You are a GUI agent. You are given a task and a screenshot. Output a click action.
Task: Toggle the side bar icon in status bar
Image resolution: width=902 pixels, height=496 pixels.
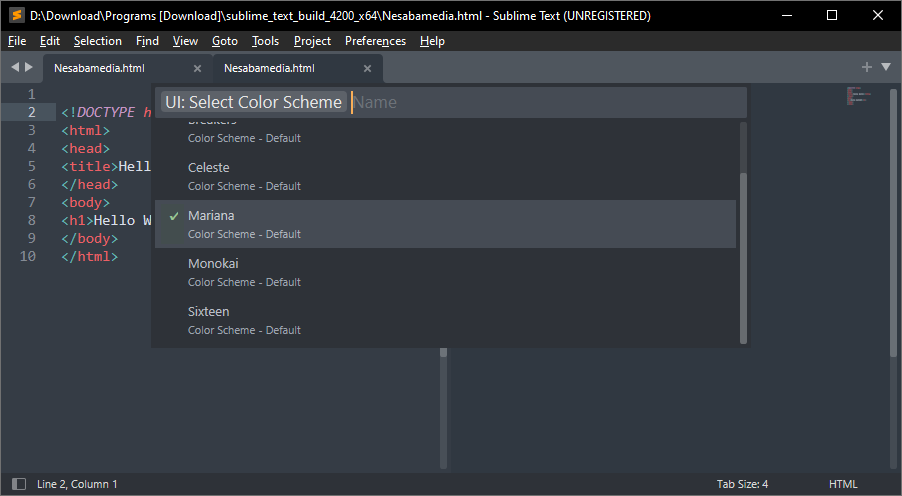(x=18, y=484)
